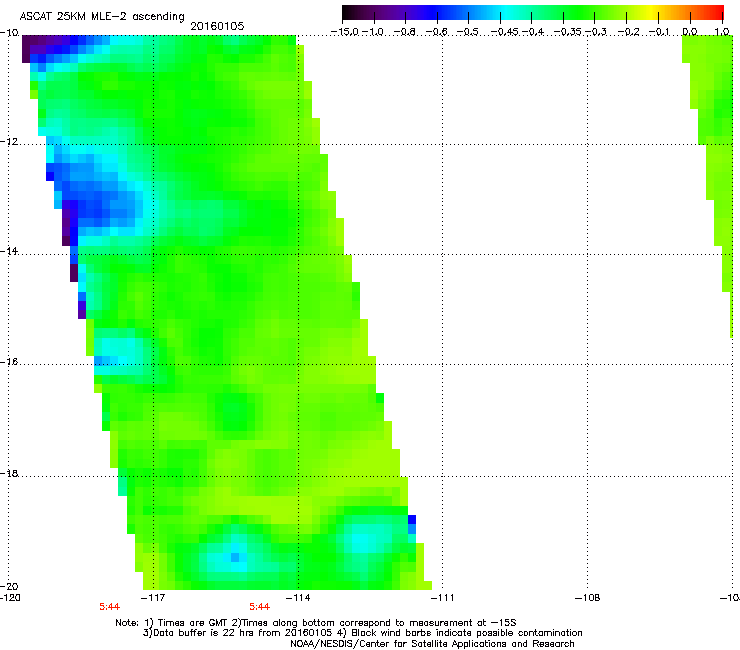Click the NOAA/NESDIS credit line
The height and width of the screenshot is (650, 740).
click(432, 644)
